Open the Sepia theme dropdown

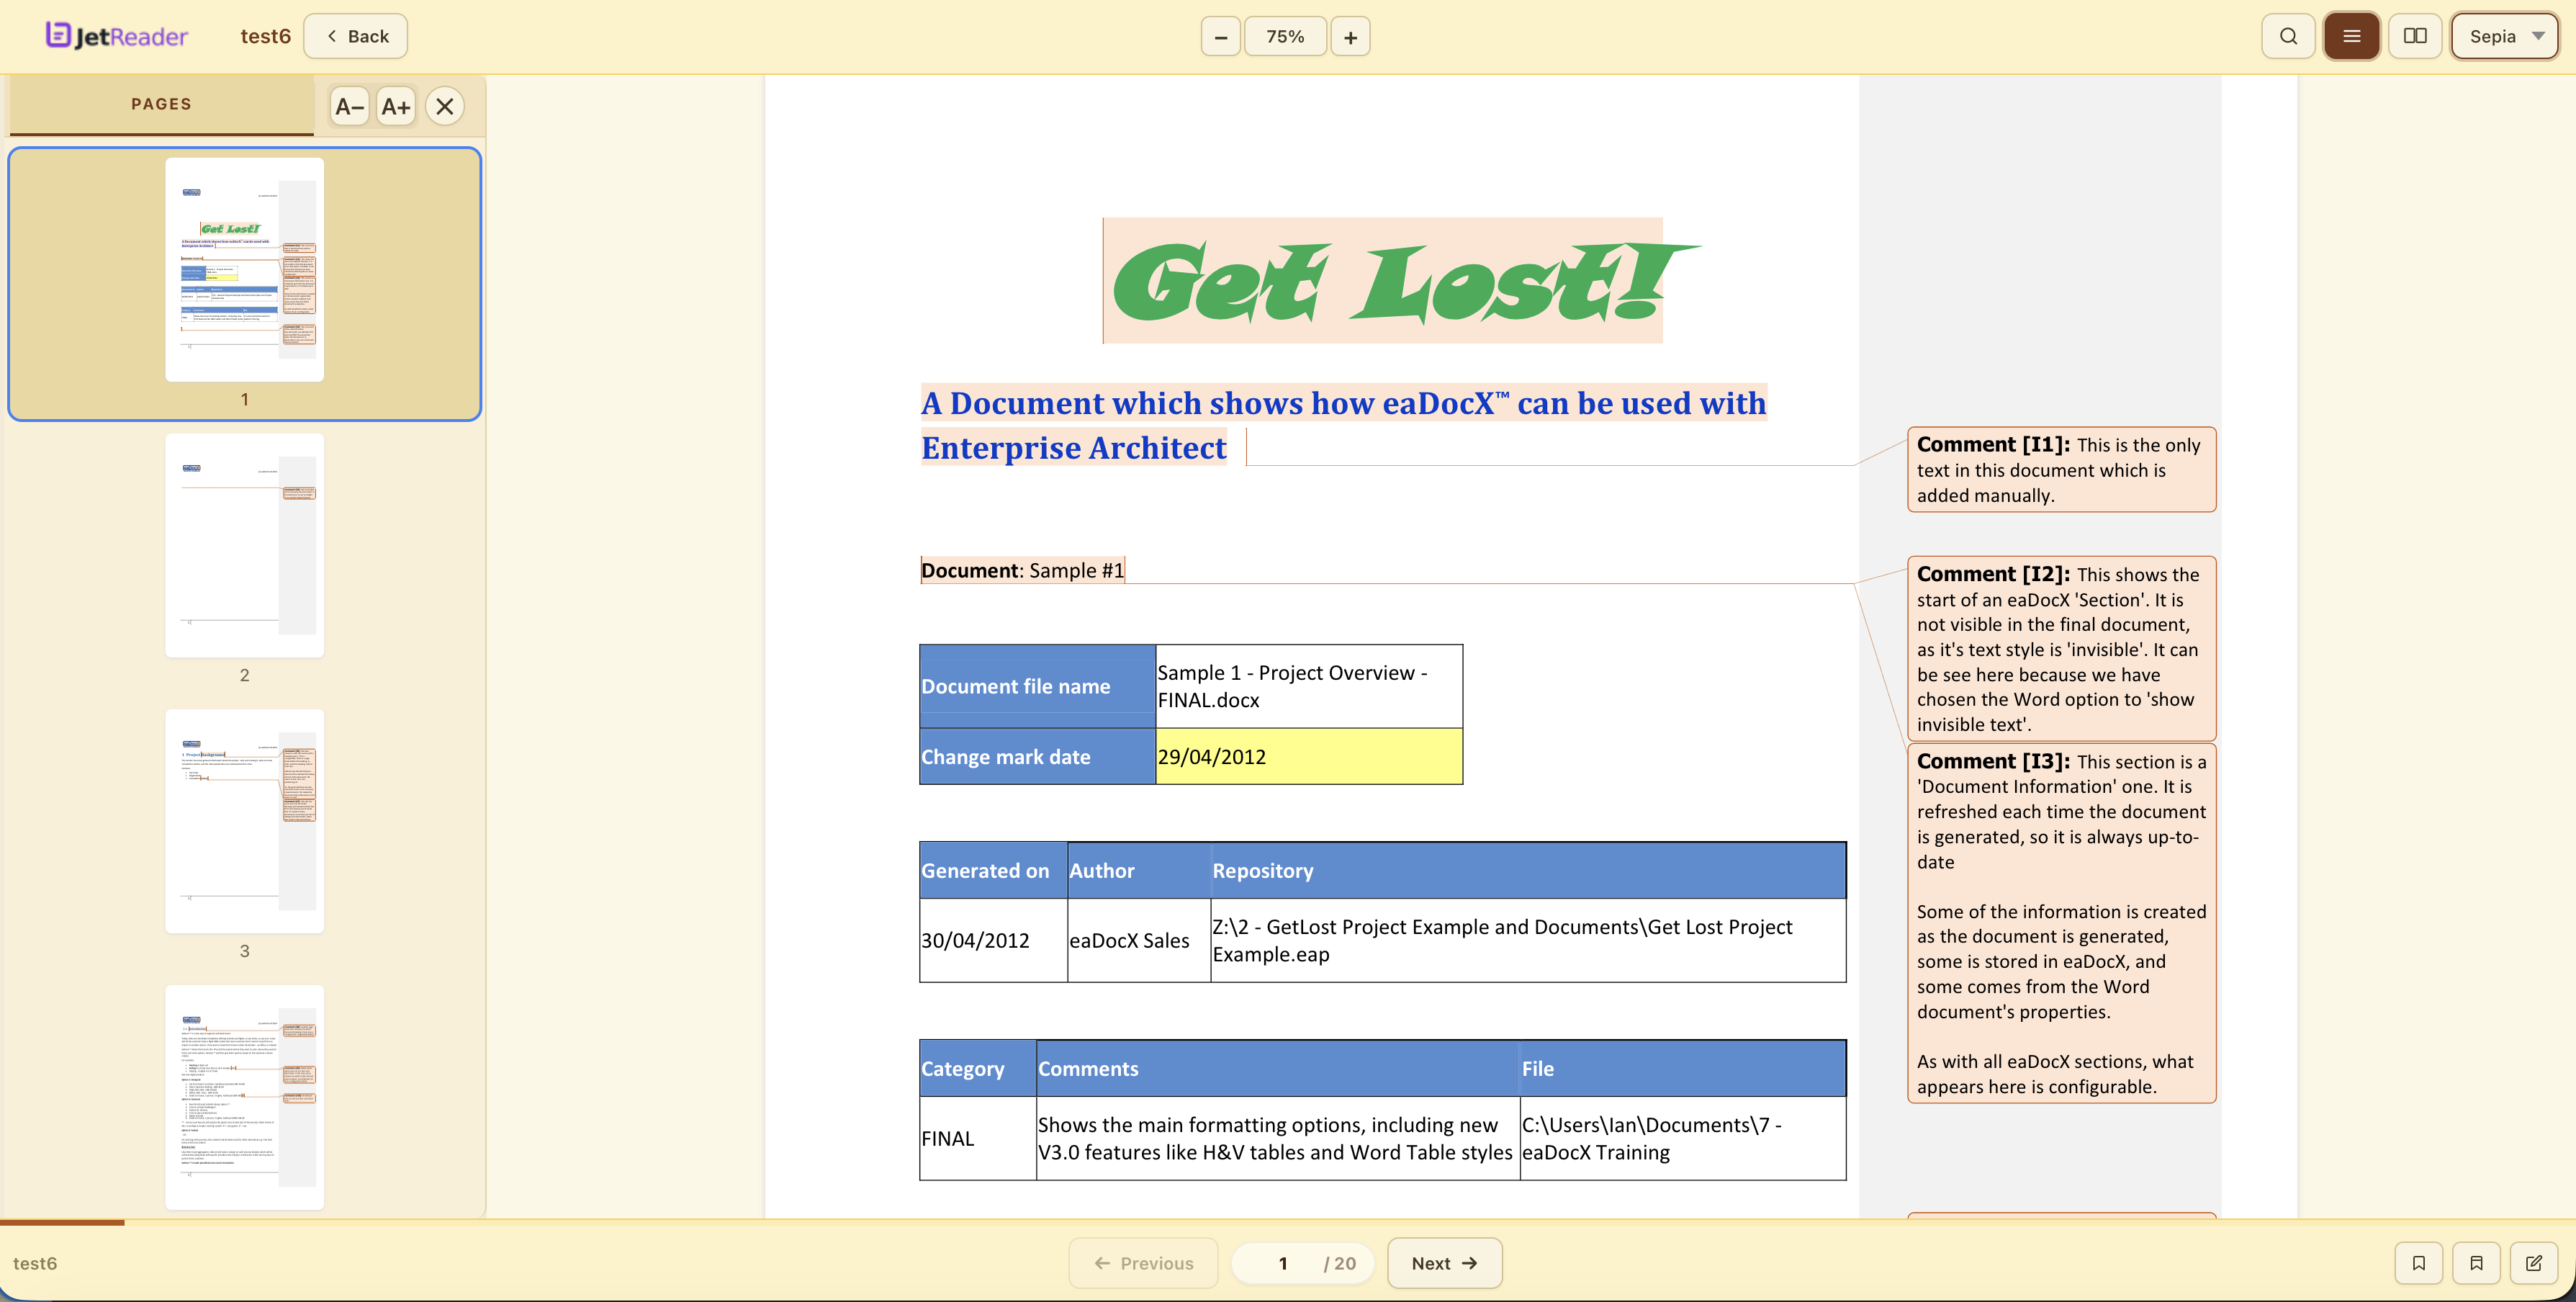tap(2504, 36)
